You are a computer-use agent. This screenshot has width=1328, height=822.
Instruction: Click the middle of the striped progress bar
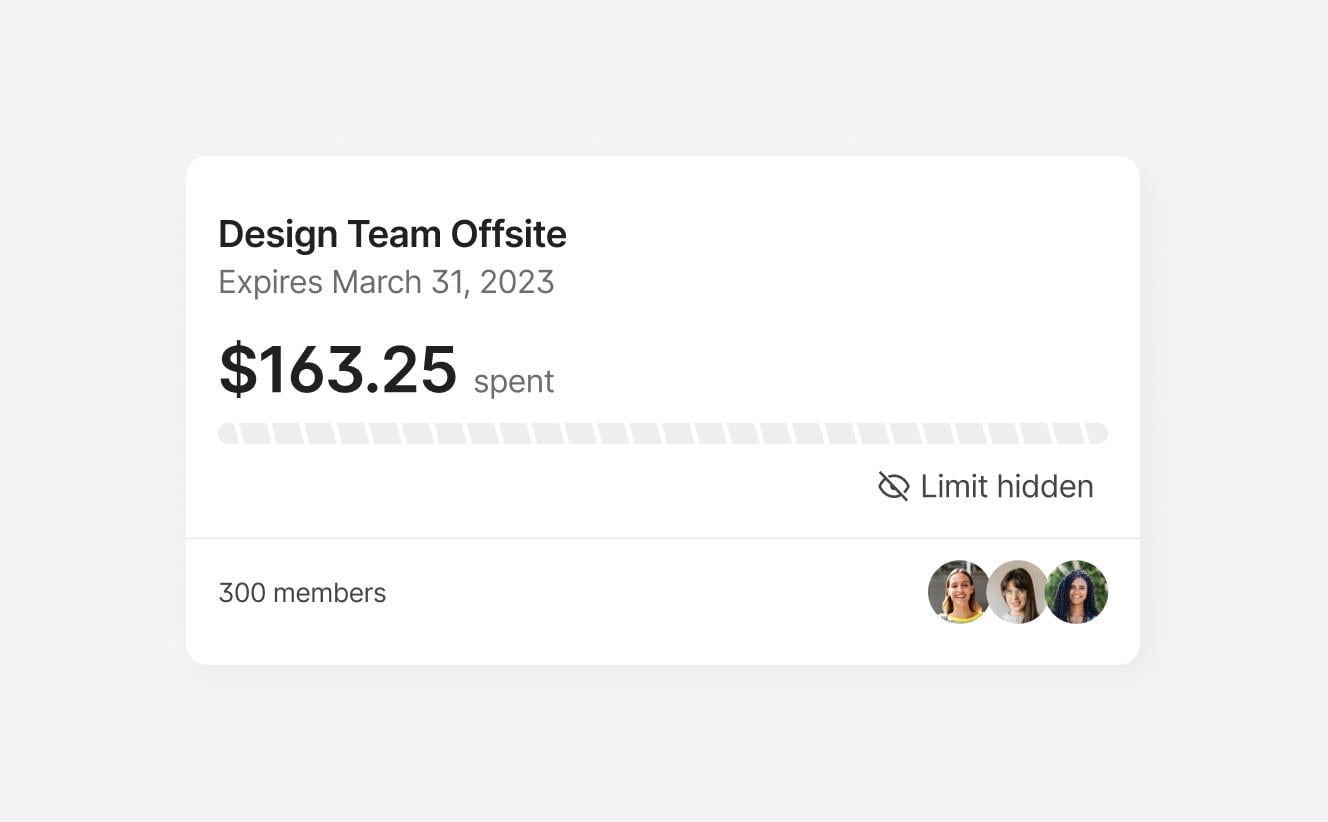coord(662,433)
